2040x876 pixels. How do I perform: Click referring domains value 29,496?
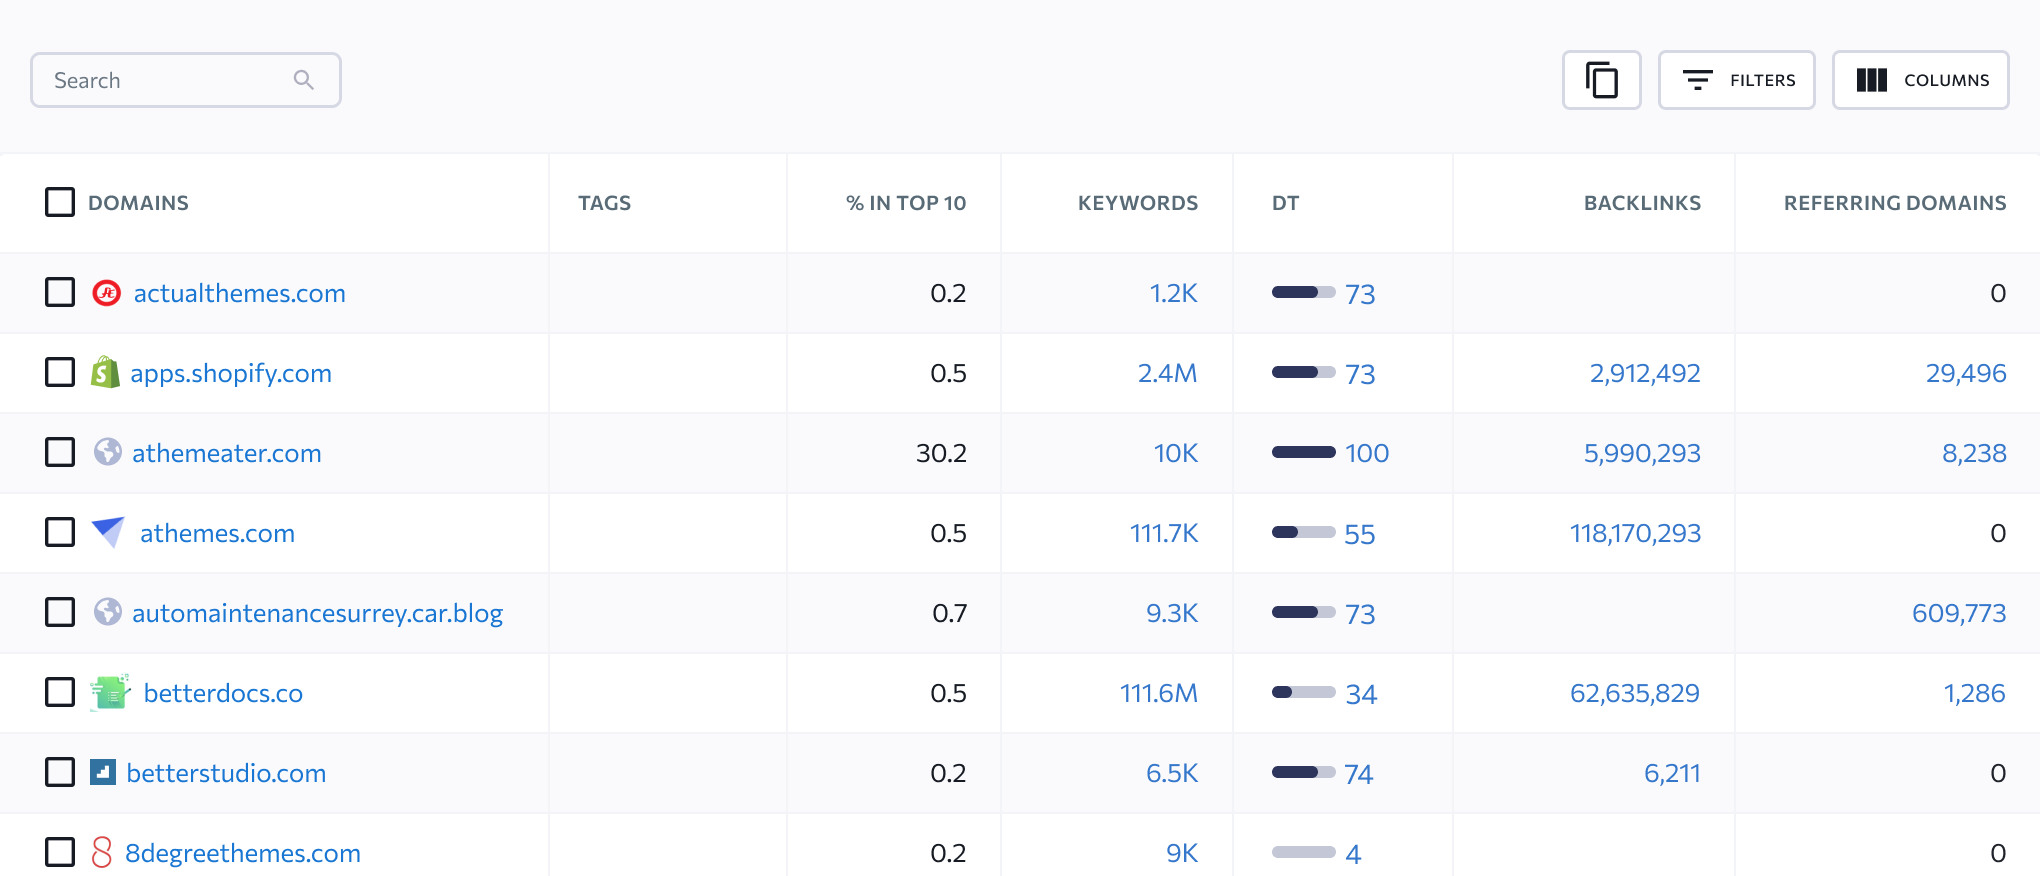pyautogui.click(x=1966, y=373)
